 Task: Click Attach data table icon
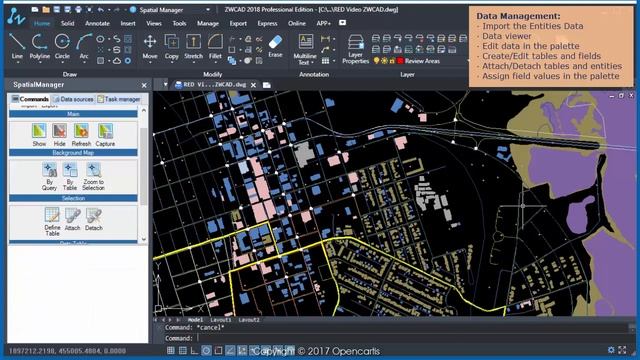[x=73, y=219]
